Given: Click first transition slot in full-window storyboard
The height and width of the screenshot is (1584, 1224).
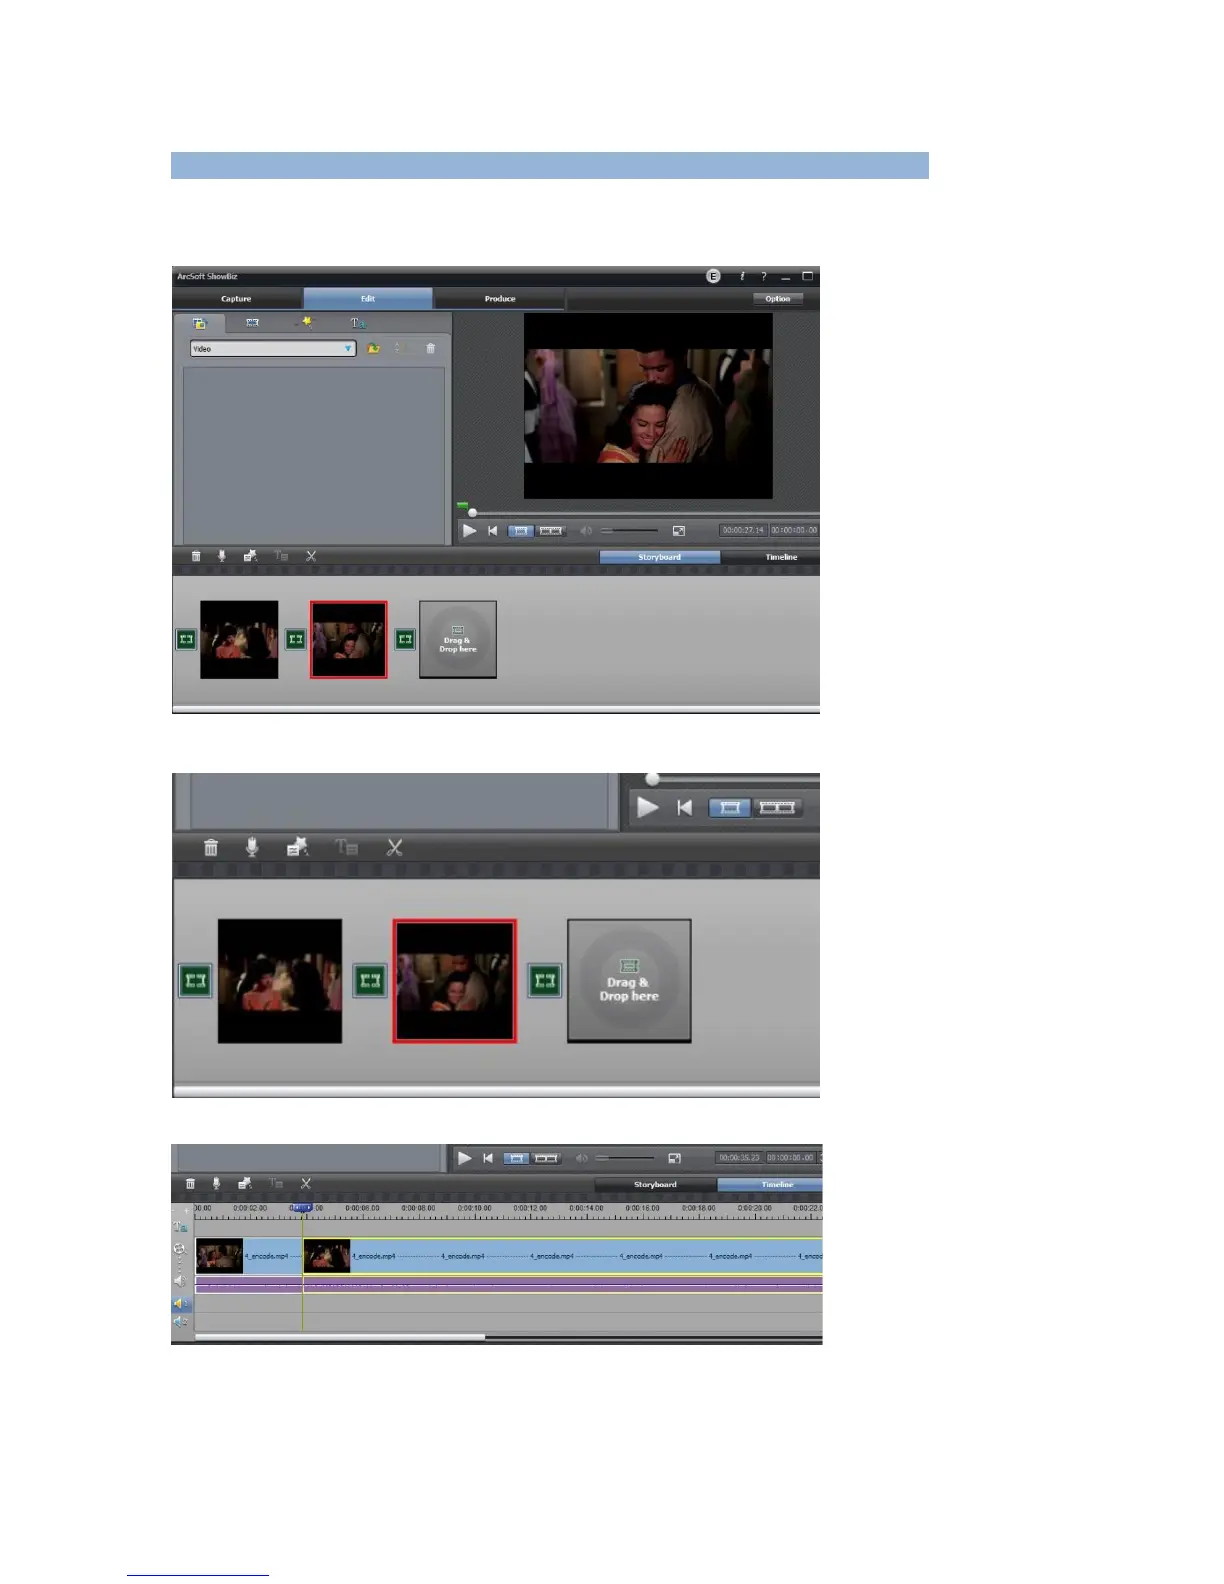Looking at the screenshot, I should click(186, 639).
